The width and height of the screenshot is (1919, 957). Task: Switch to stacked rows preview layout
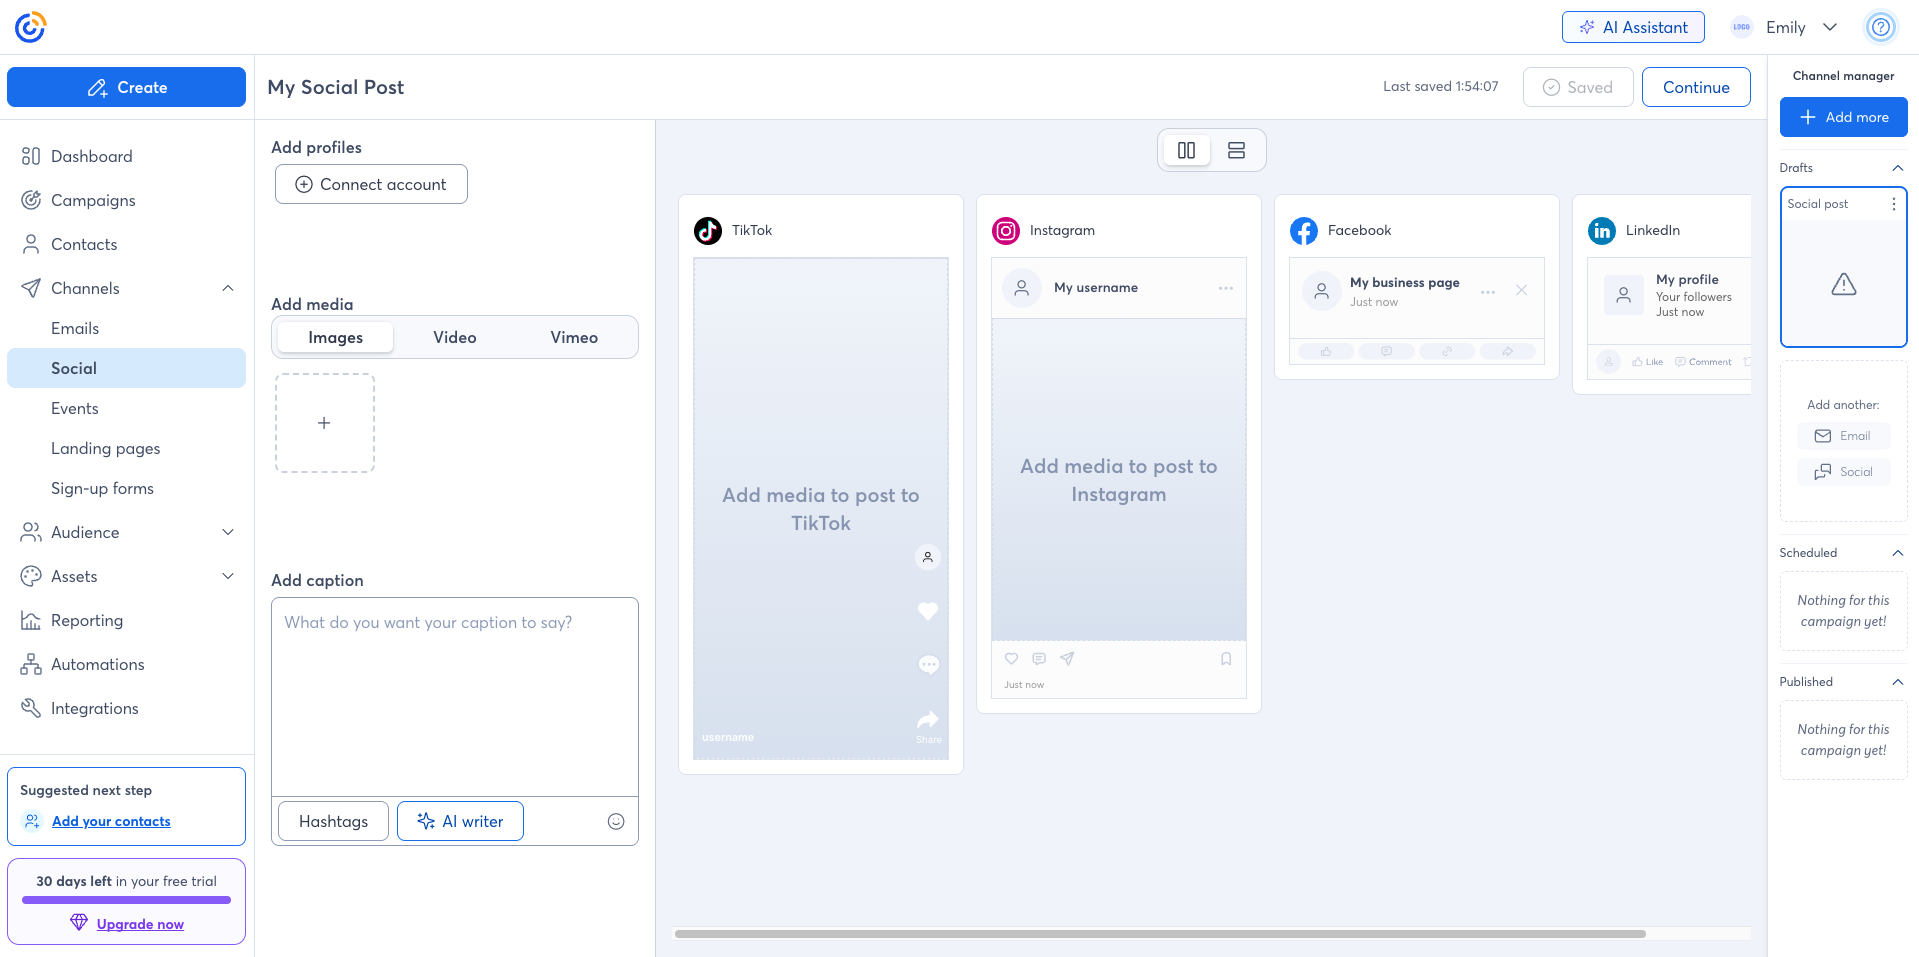point(1236,150)
